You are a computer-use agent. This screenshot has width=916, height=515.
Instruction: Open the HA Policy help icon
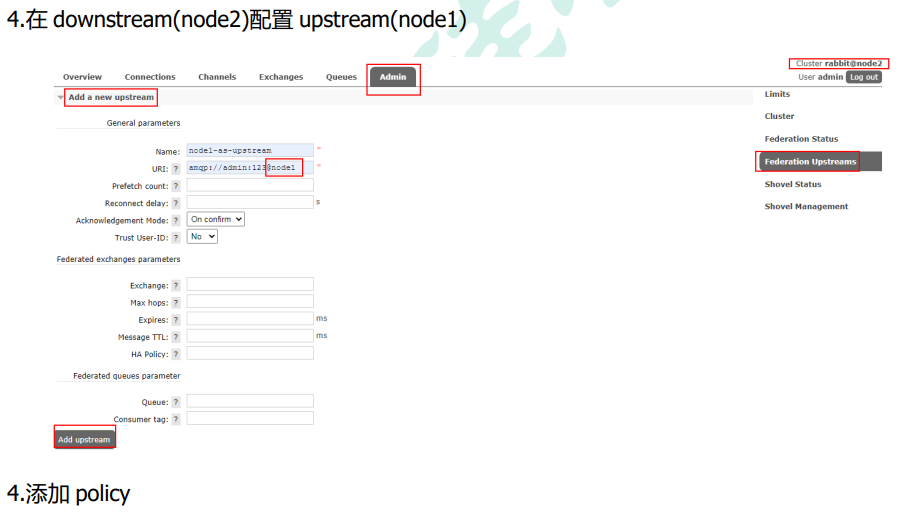(176, 354)
